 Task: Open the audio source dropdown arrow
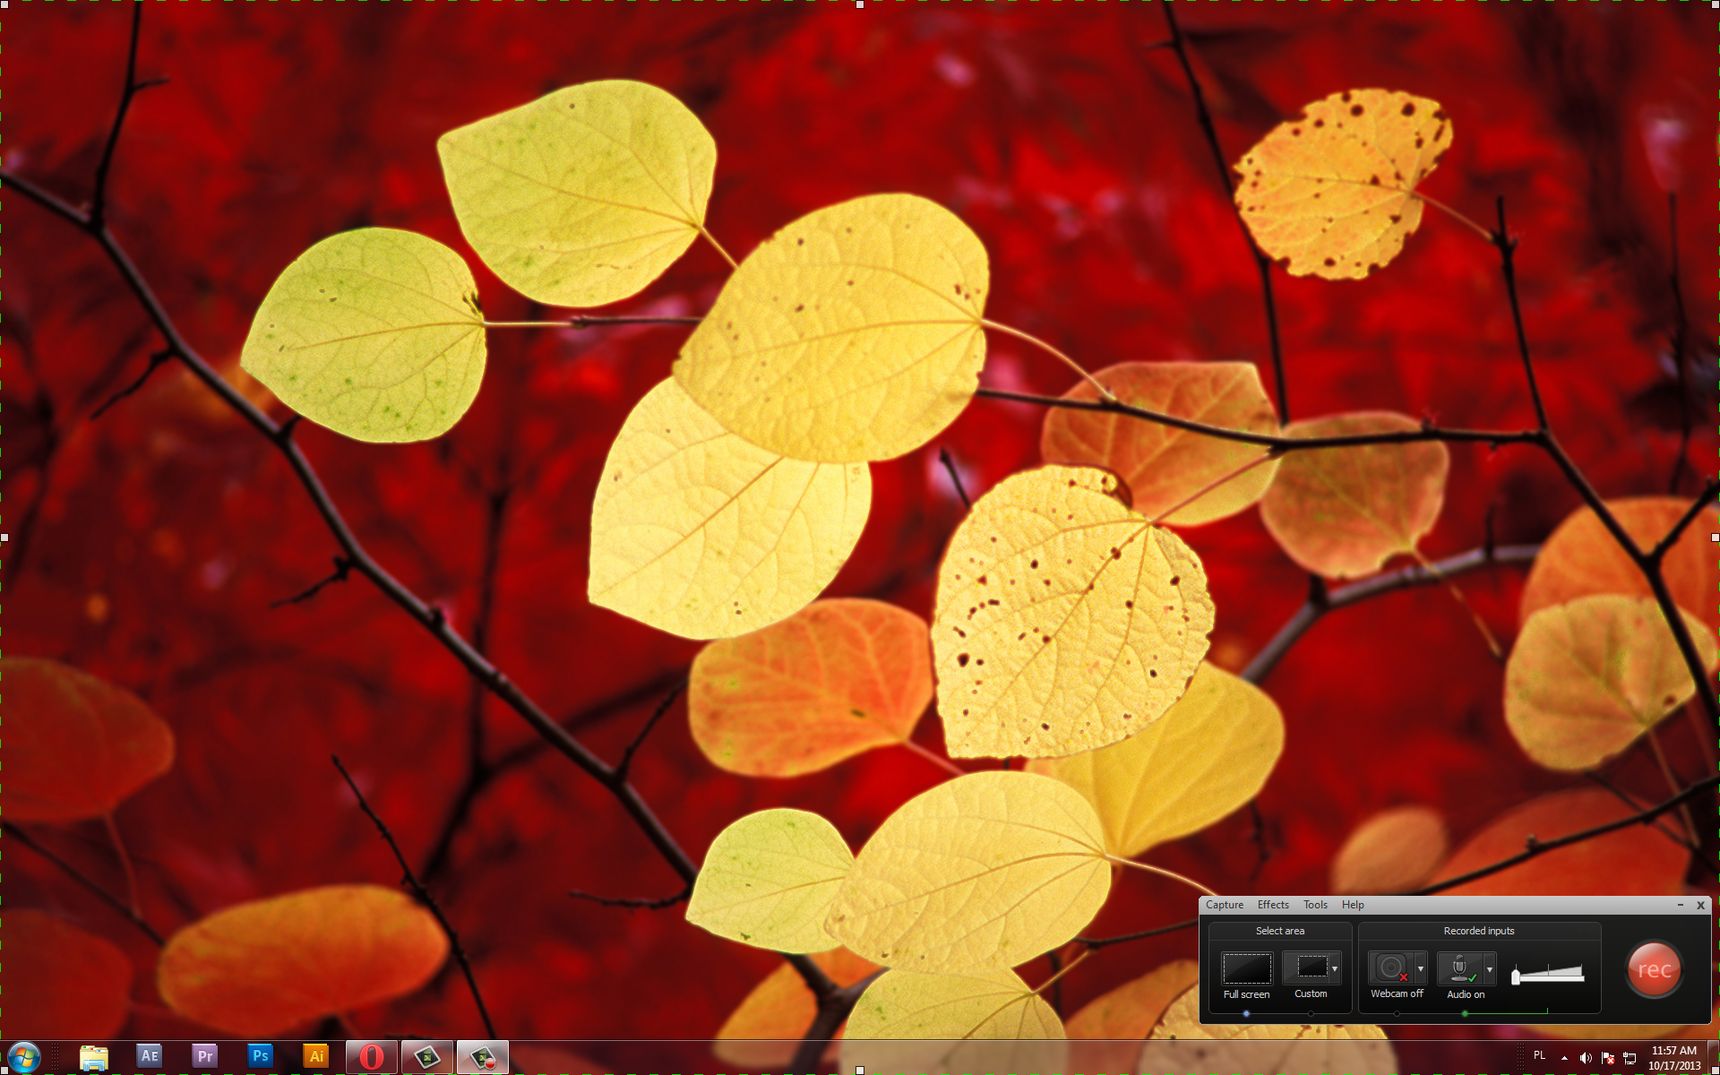pos(1489,968)
